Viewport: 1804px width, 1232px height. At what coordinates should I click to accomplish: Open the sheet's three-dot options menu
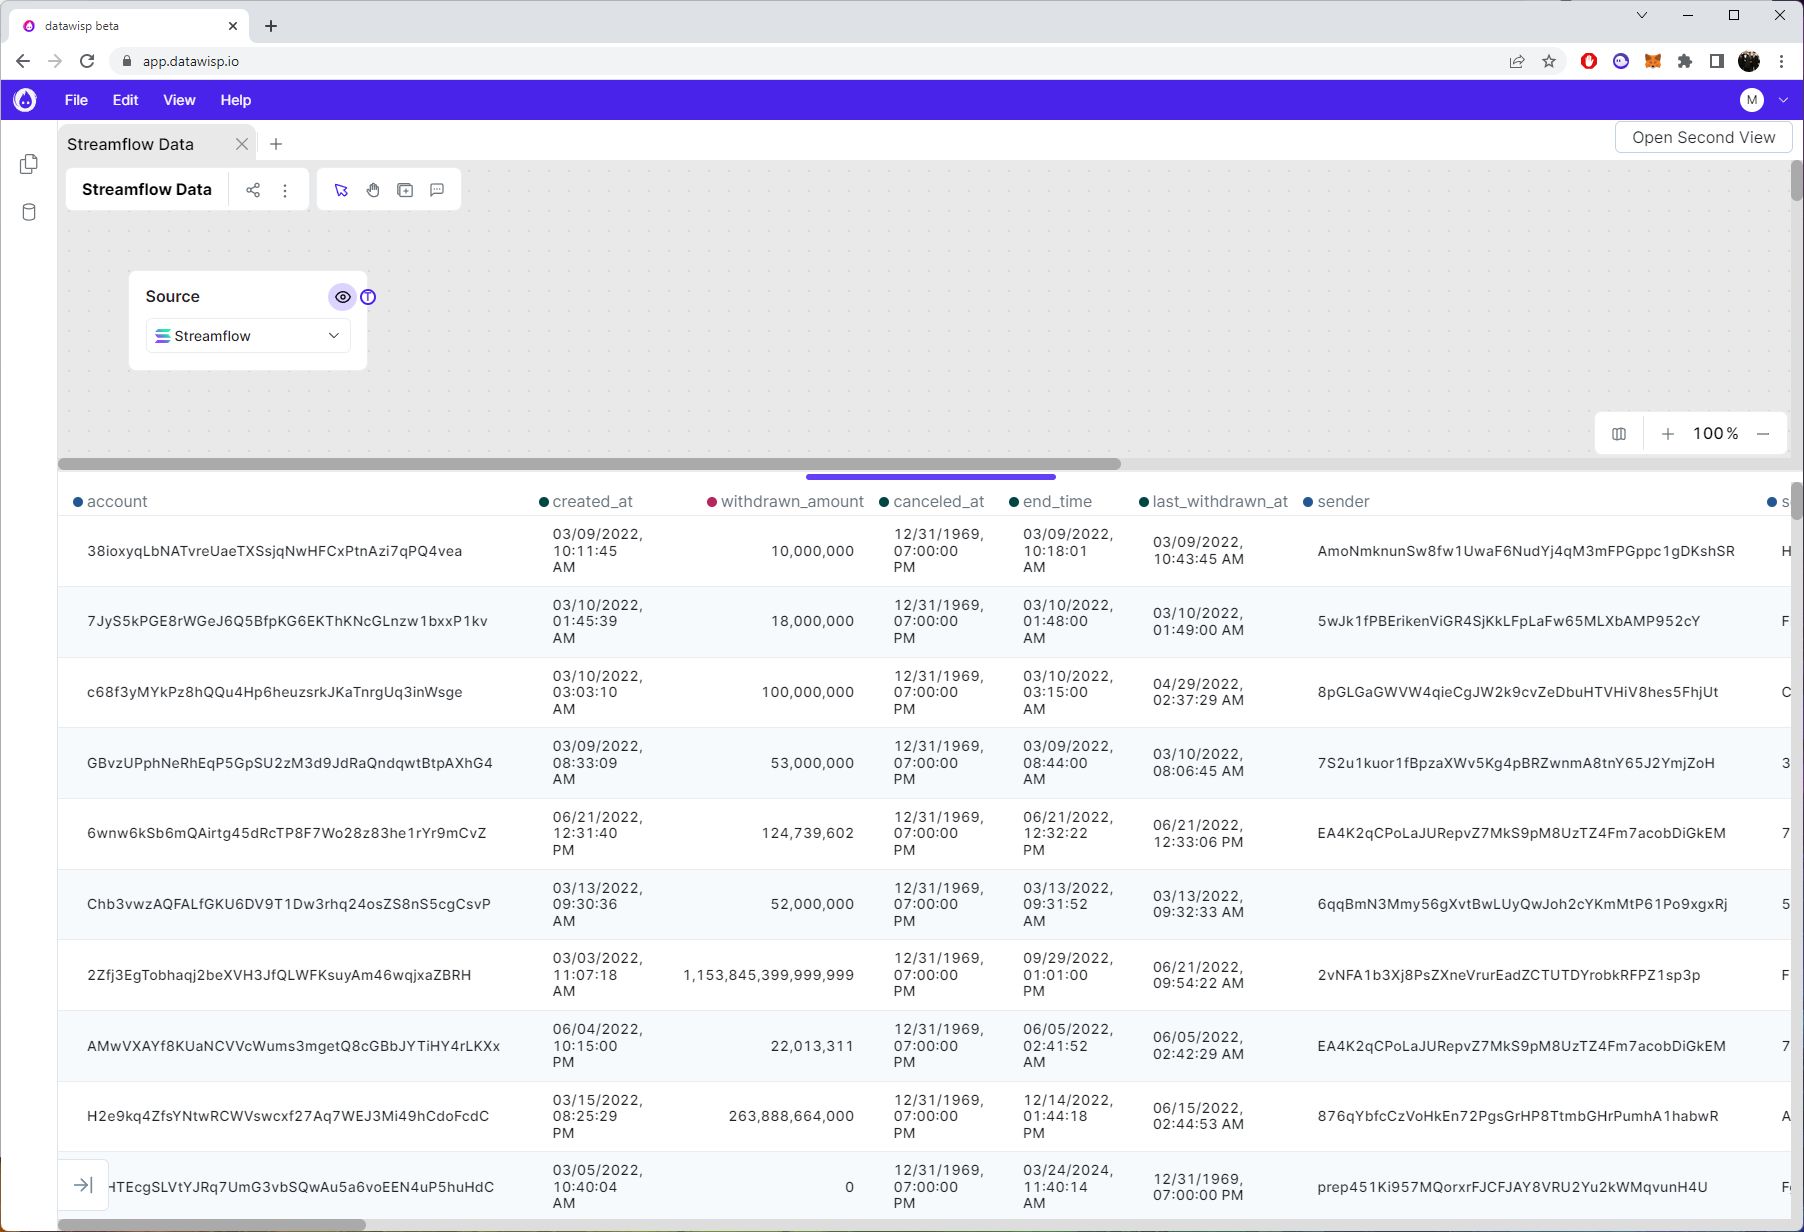pos(285,190)
